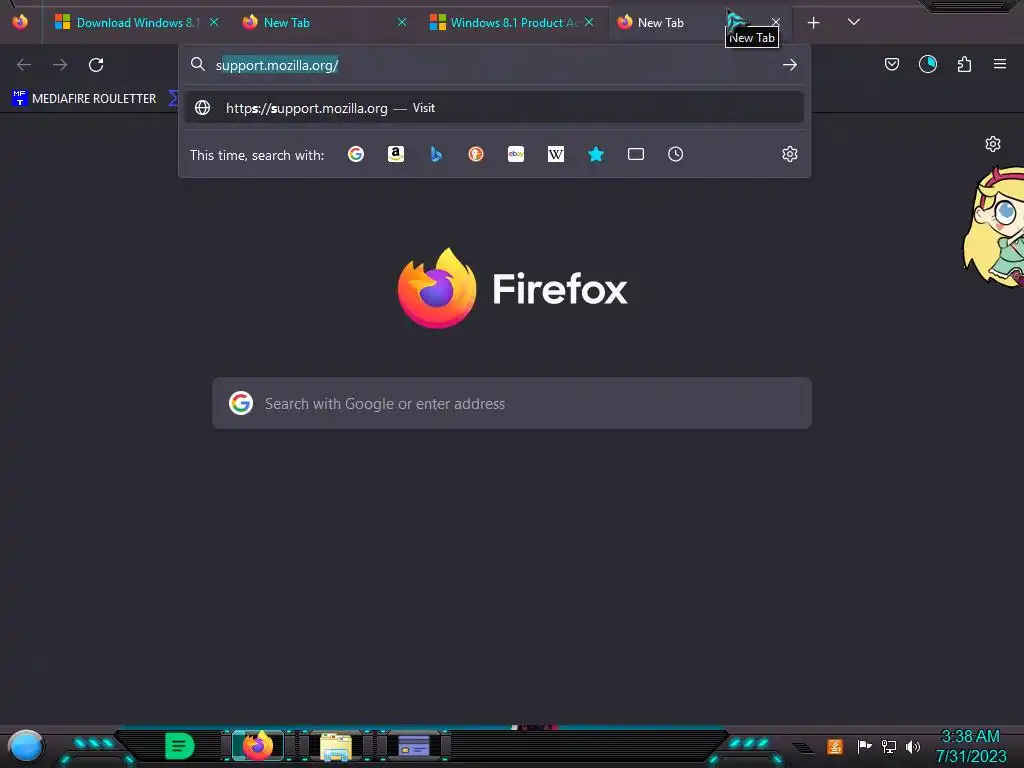The width and height of the screenshot is (1024, 768).
Task: Open volume speaker tray icon
Action: coord(912,746)
